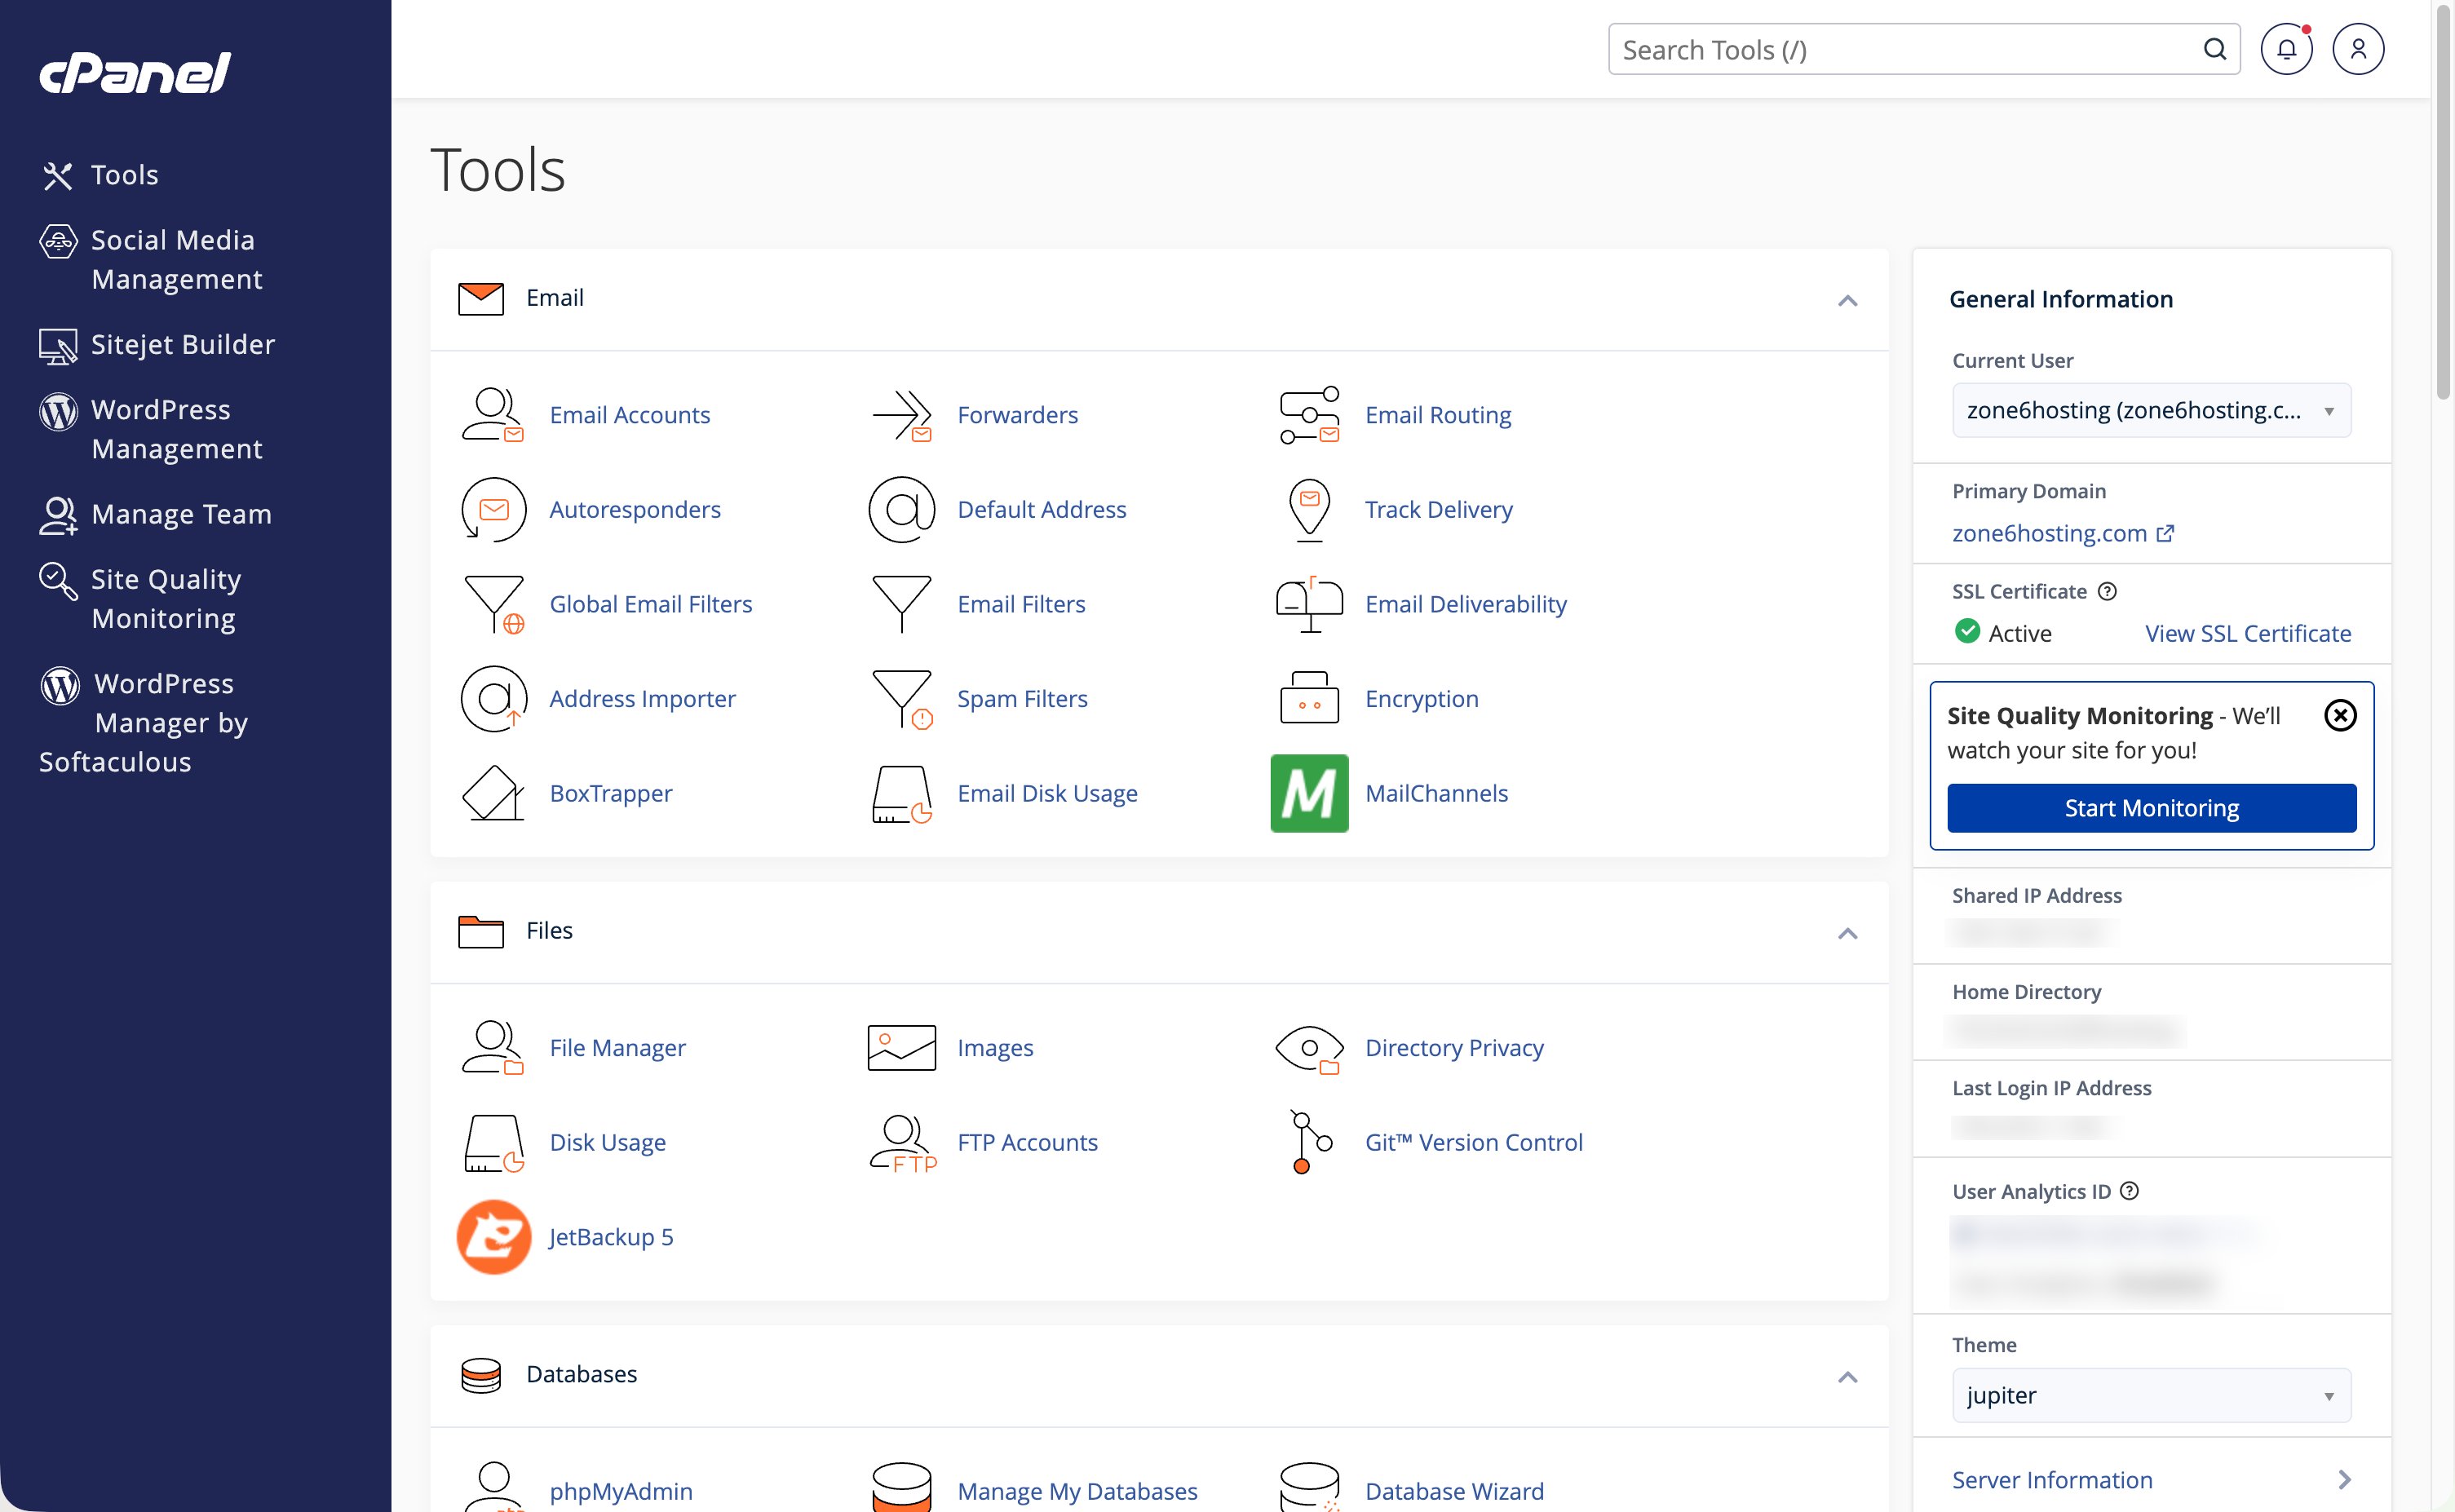This screenshot has width=2455, height=1512.
Task: Open the Git Version Control icon
Action: click(x=1310, y=1142)
